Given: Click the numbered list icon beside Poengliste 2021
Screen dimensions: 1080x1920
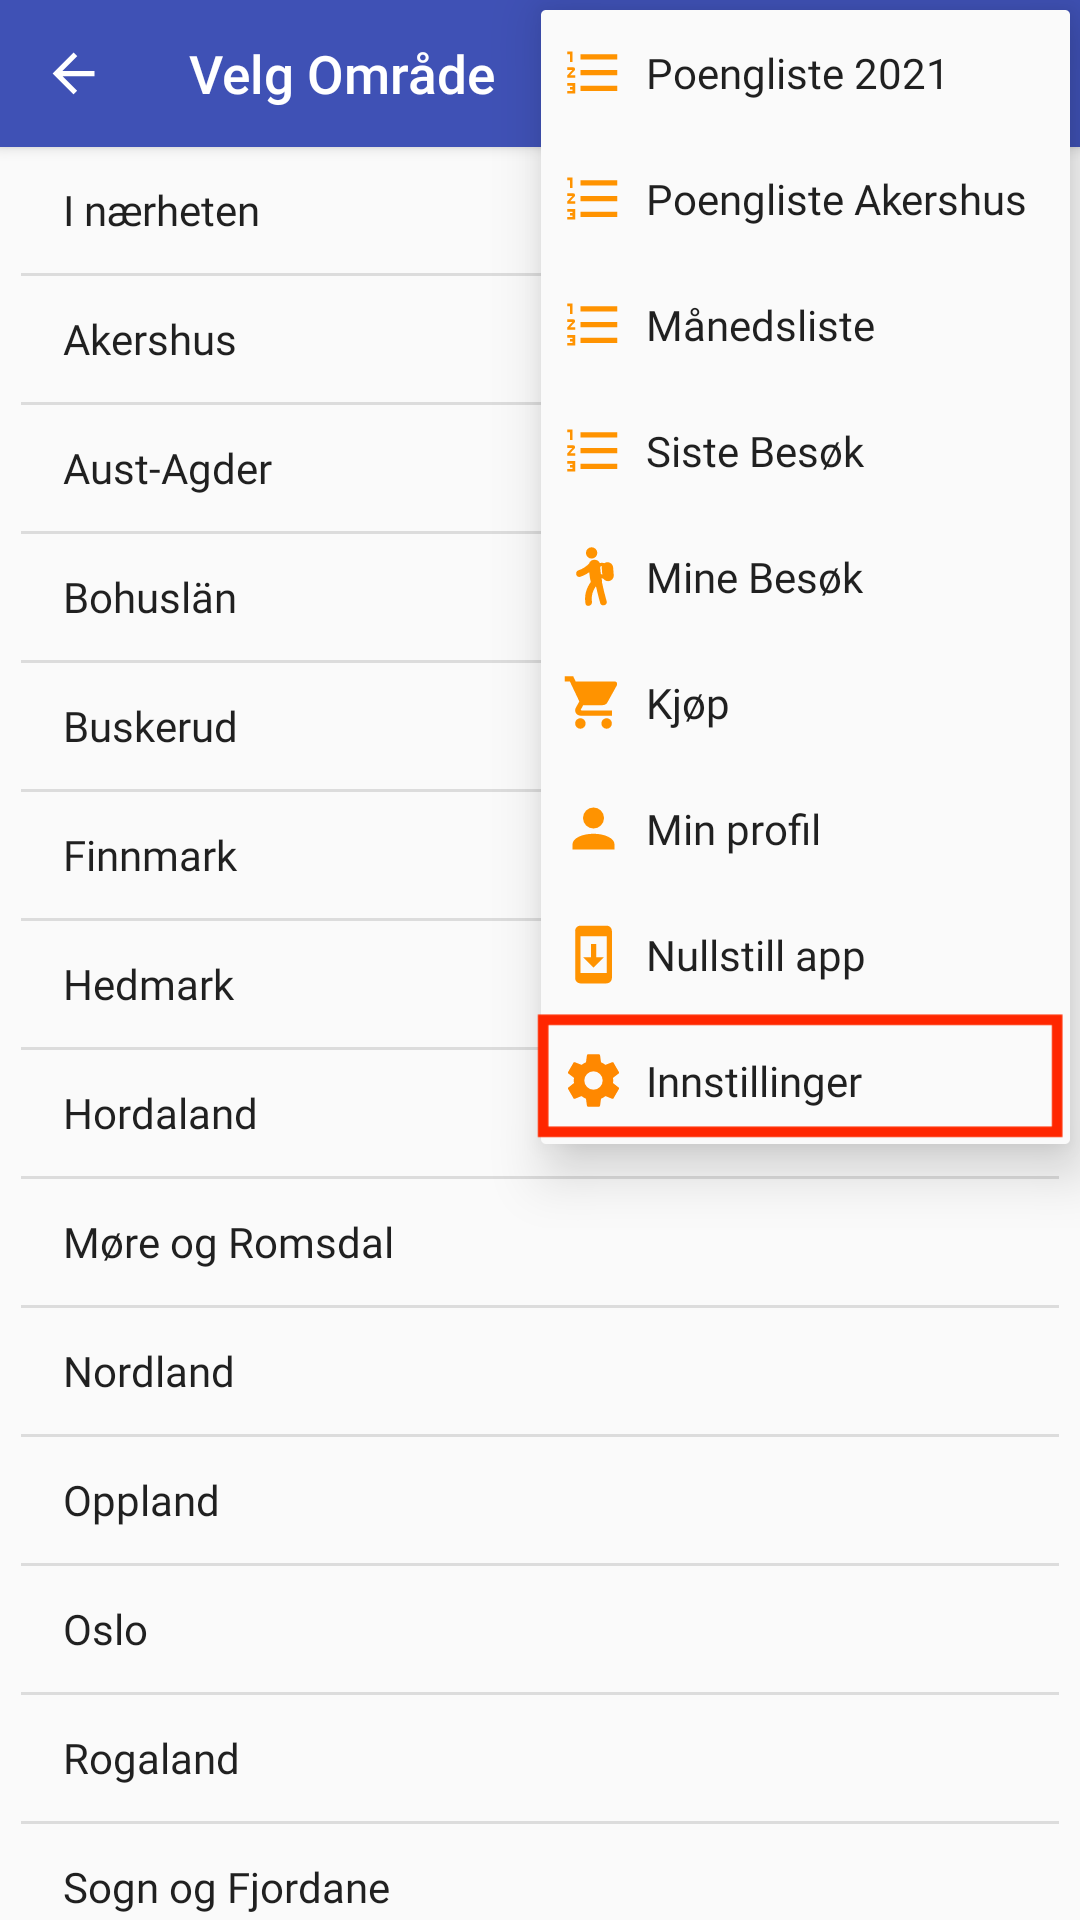Looking at the screenshot, I should coord(593,74).
